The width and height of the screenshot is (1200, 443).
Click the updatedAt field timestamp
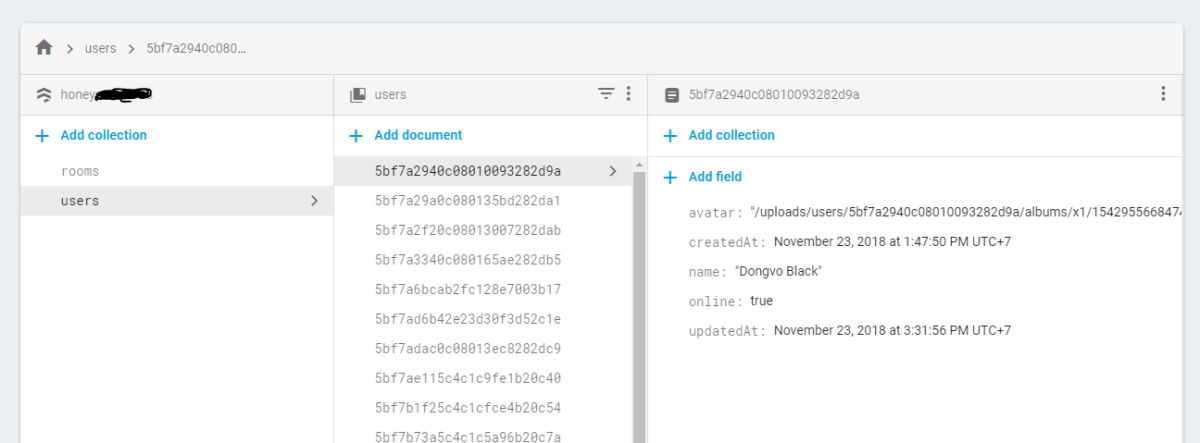pos(892,330)
